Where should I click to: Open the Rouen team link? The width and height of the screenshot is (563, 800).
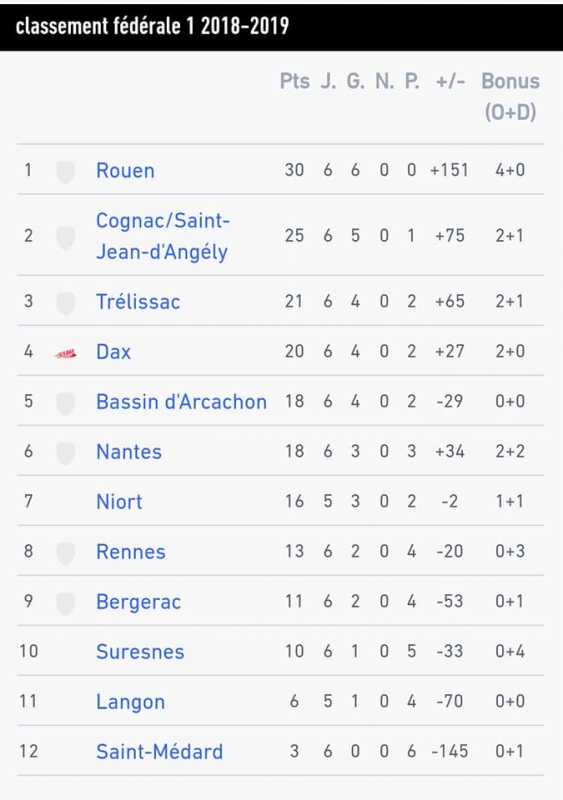coord(125,170)
